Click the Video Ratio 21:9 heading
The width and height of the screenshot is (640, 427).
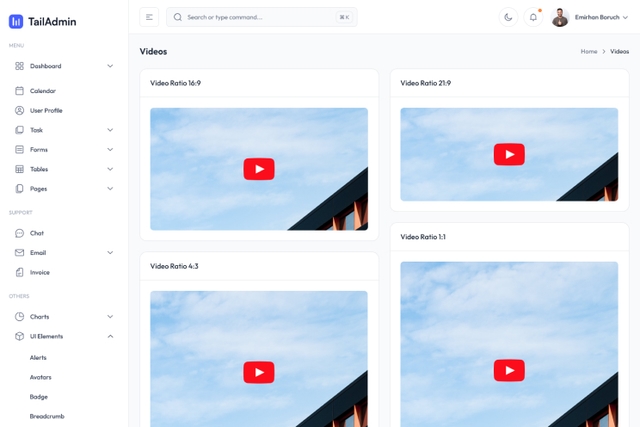426,83
